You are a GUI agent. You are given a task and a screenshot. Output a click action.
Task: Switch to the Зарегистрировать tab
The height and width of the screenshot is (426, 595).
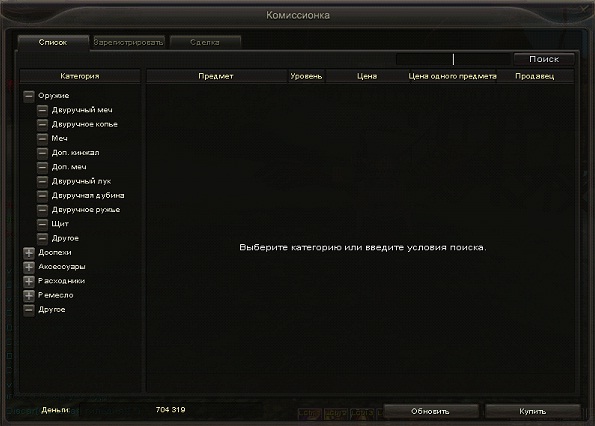coord(129,42)
